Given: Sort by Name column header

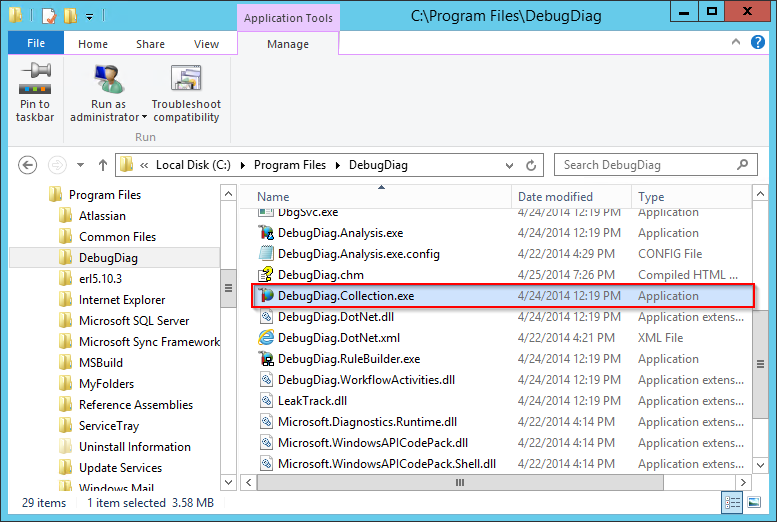Looking at the screenshot, I should [x=377, y=197].
